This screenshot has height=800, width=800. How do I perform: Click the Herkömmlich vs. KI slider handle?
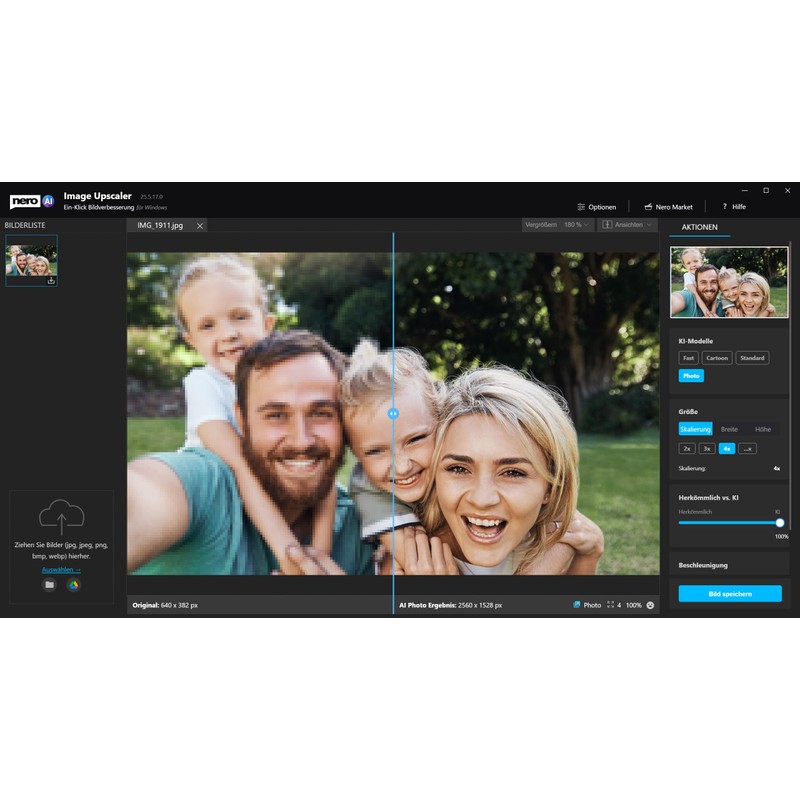pyautogui.click(x=779, y=522)
